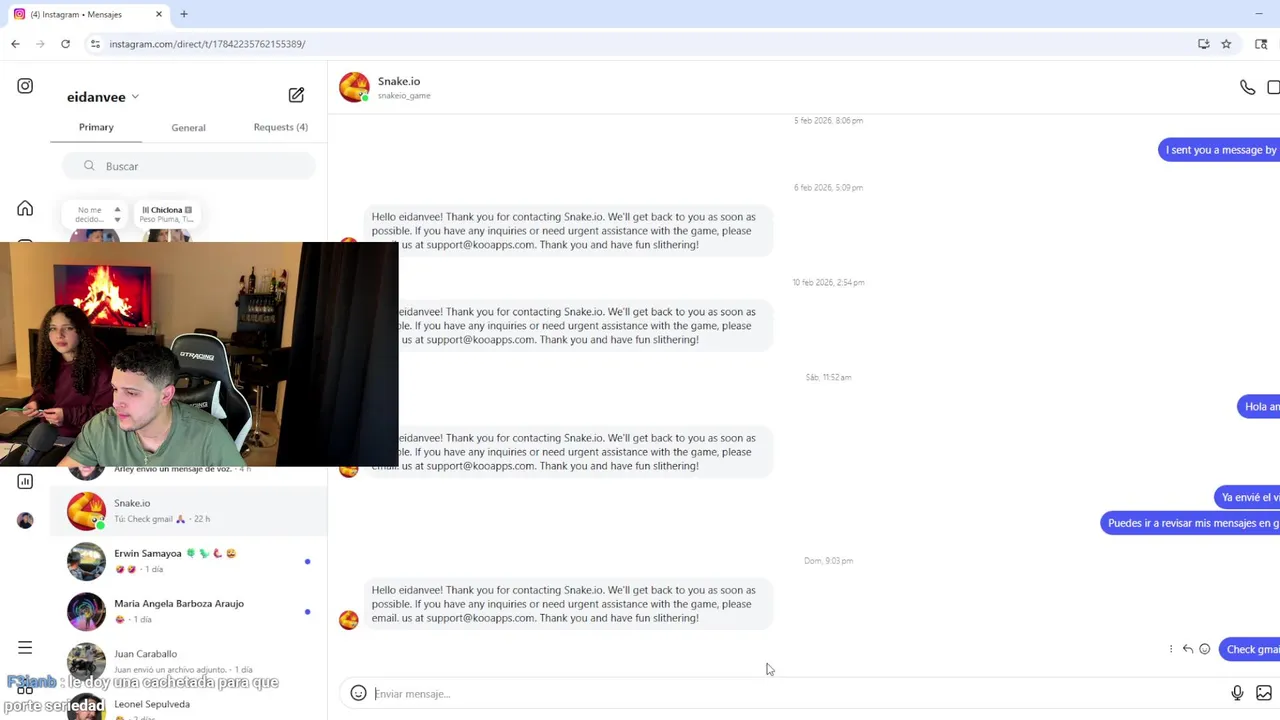Open Erwin Samayoa conversation
Image resolution: width=1280 pixels, height=720 pixels.
coord(189,561)
